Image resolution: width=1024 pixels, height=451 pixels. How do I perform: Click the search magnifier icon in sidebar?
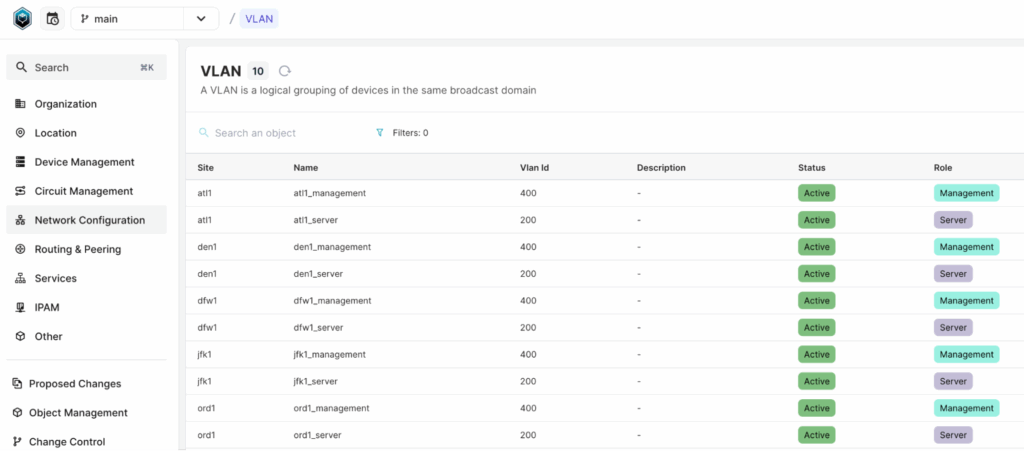[x=22, y=67]
